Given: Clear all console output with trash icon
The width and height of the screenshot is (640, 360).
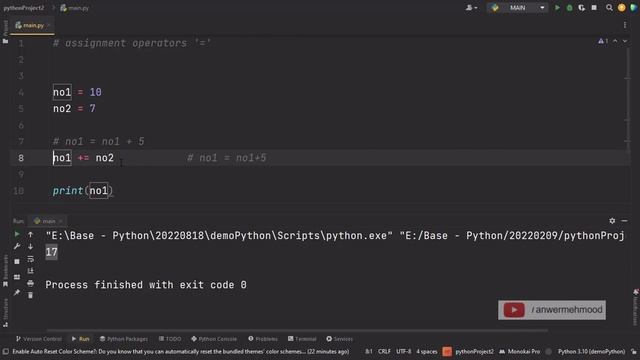Looking at the screenshot, I should click(x=31, y=295).
